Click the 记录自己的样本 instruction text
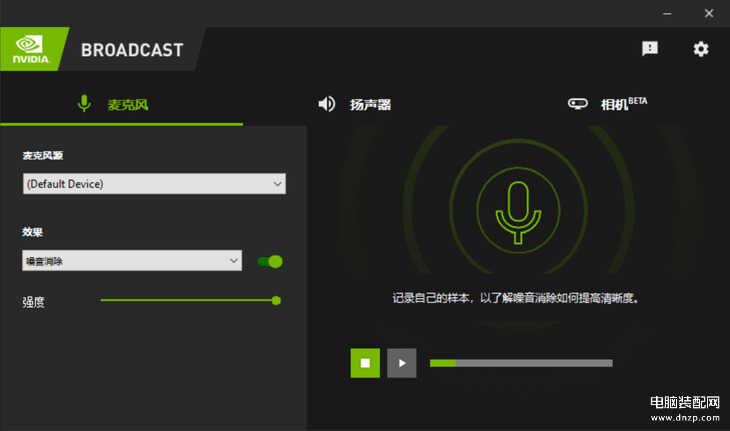730x431 pixels. coord(516,298)
